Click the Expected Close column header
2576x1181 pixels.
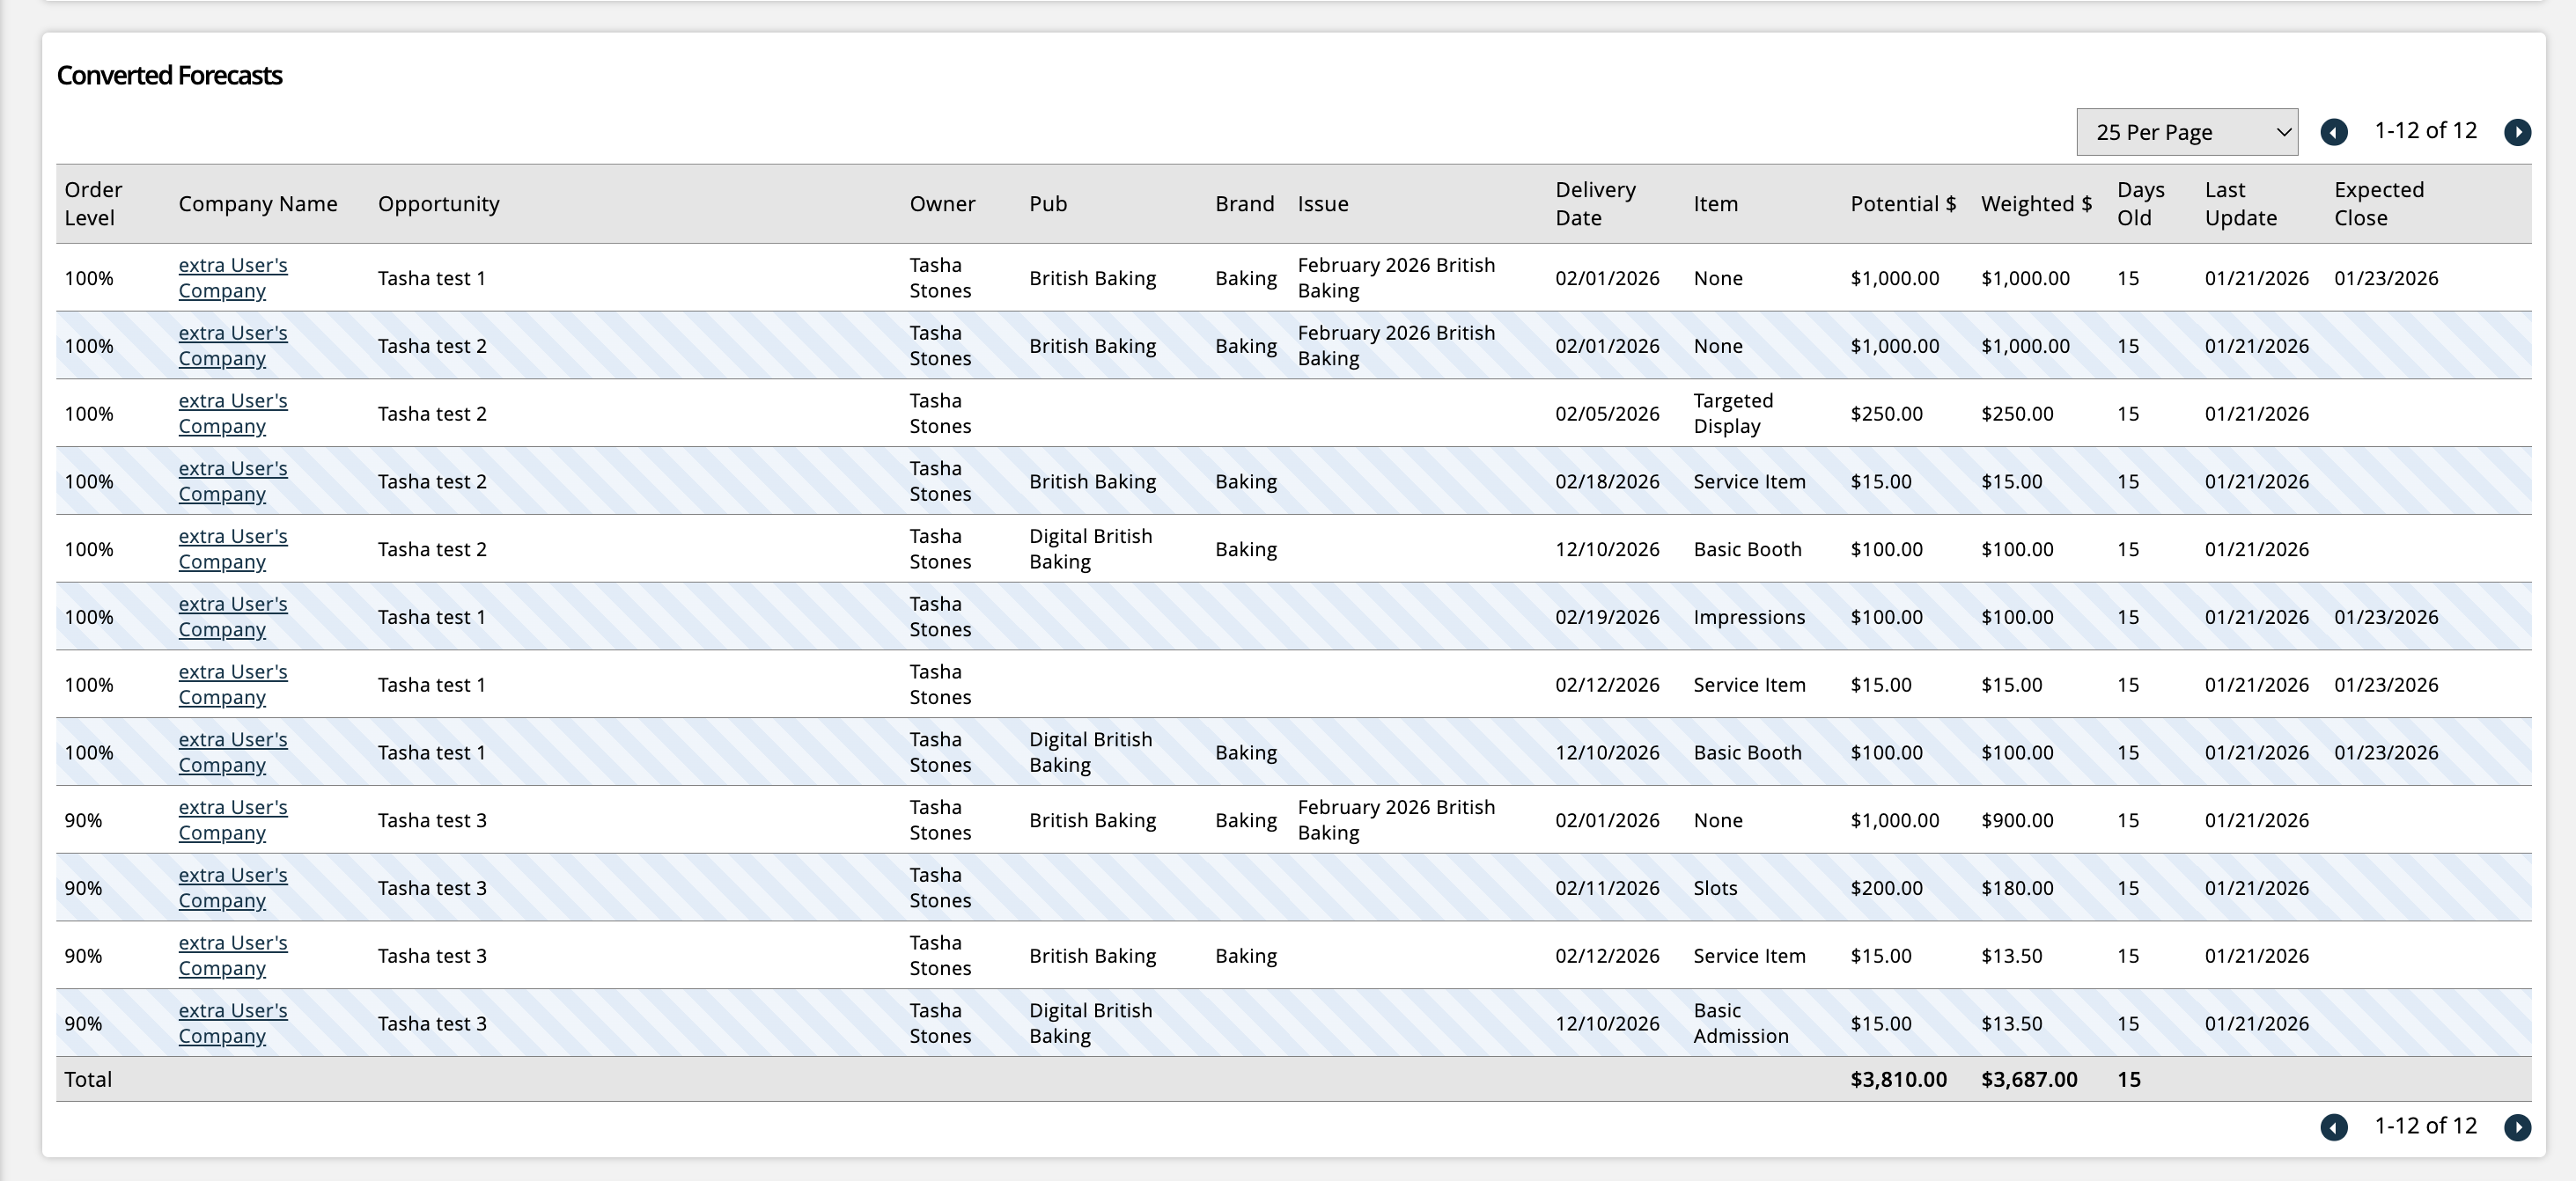pos(2378,204)
